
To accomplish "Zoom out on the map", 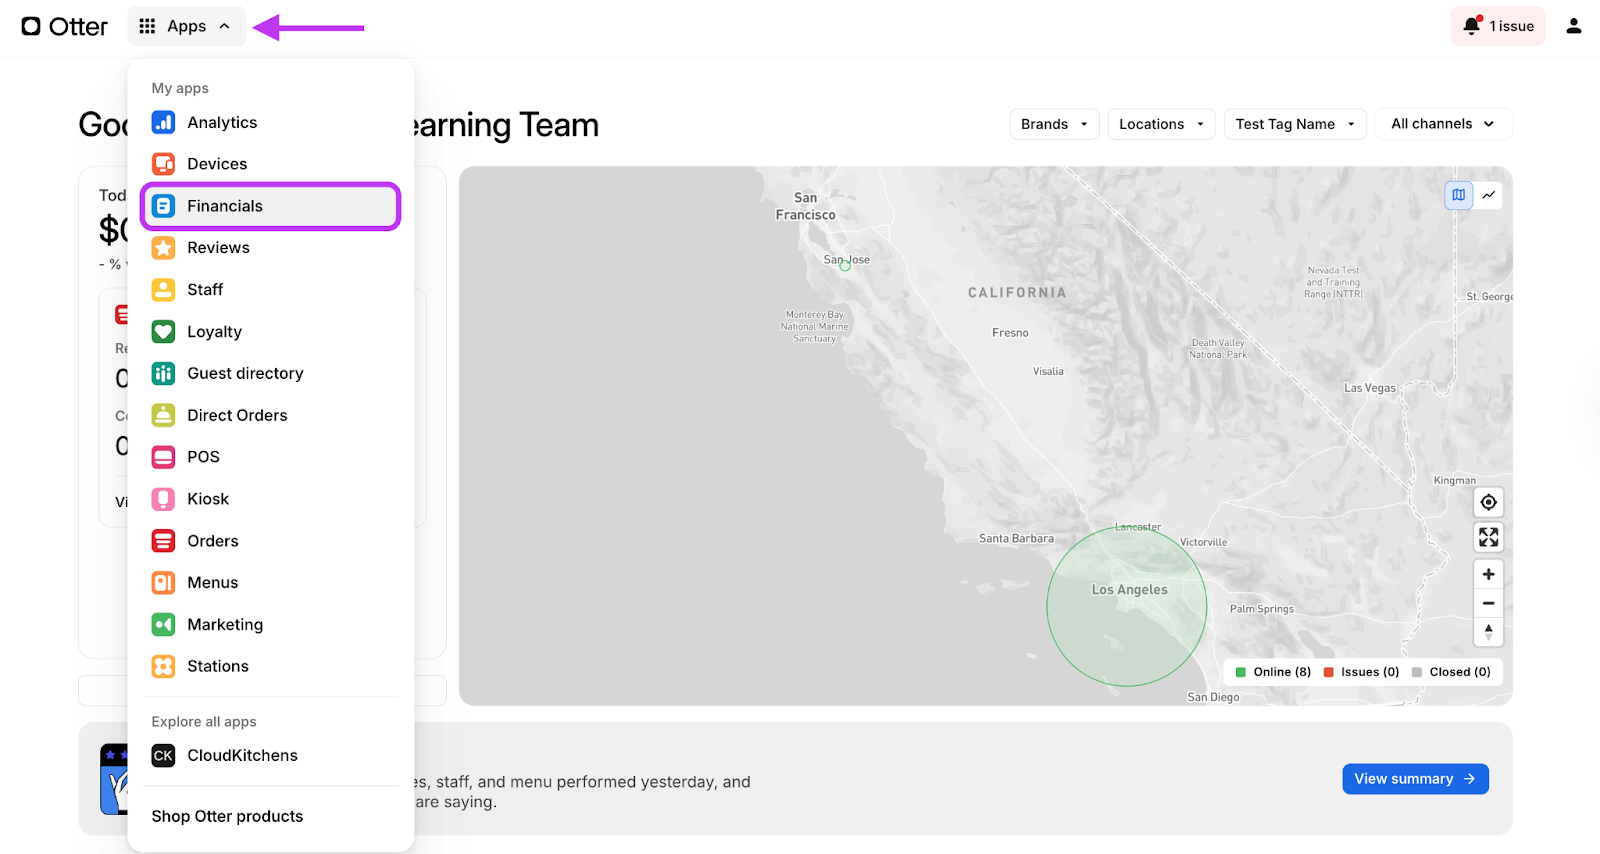I will click(x=1488, y=603).
